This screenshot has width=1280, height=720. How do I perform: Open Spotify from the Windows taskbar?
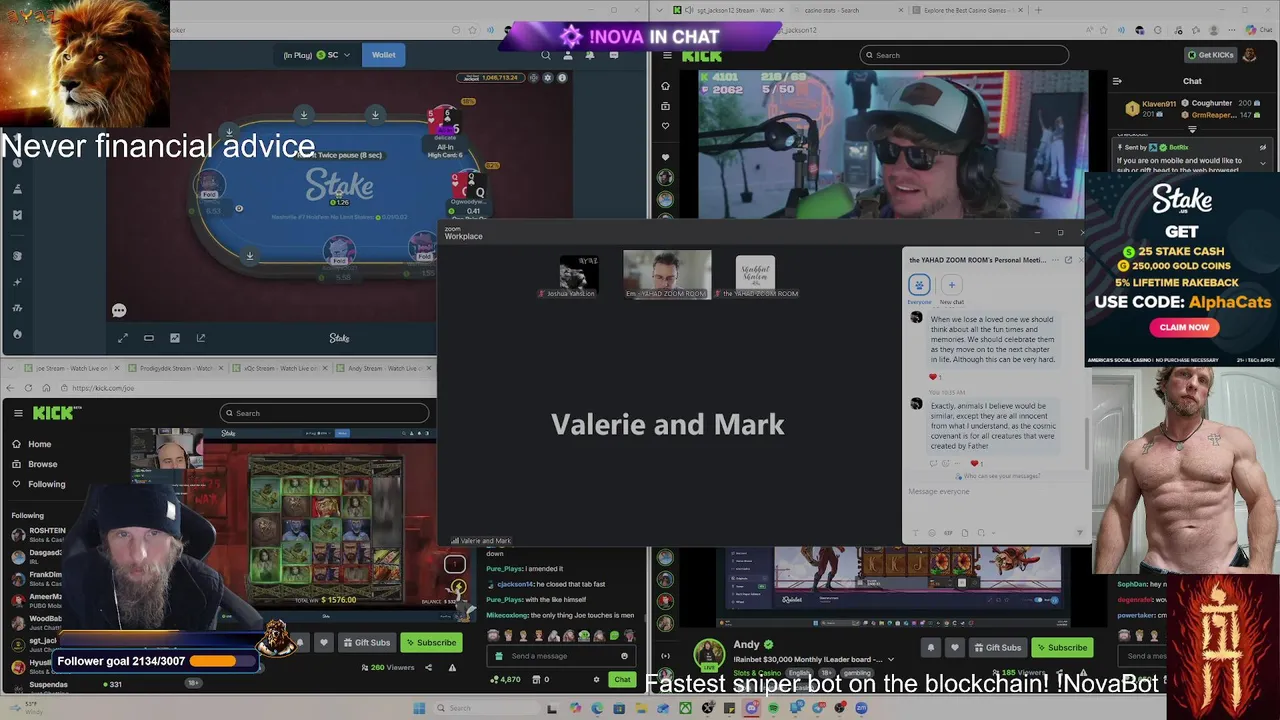click(773, 708)
